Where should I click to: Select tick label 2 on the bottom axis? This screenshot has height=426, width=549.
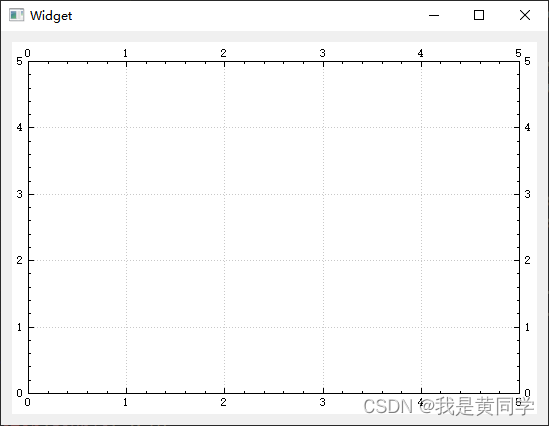coord(223,402)
